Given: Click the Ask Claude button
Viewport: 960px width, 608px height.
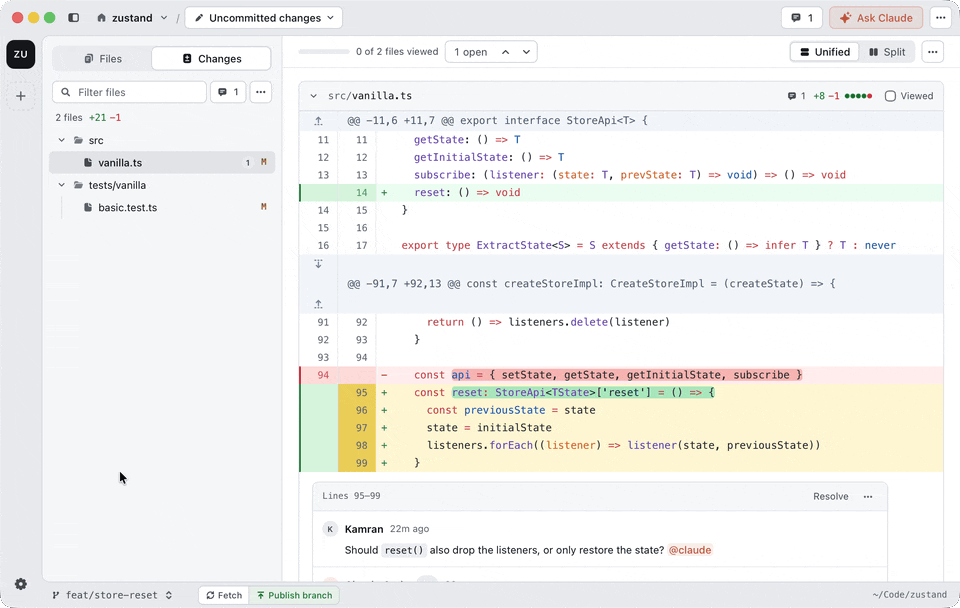Looking at the screenshot, I should pyautogui.click(x=876, y=18).
